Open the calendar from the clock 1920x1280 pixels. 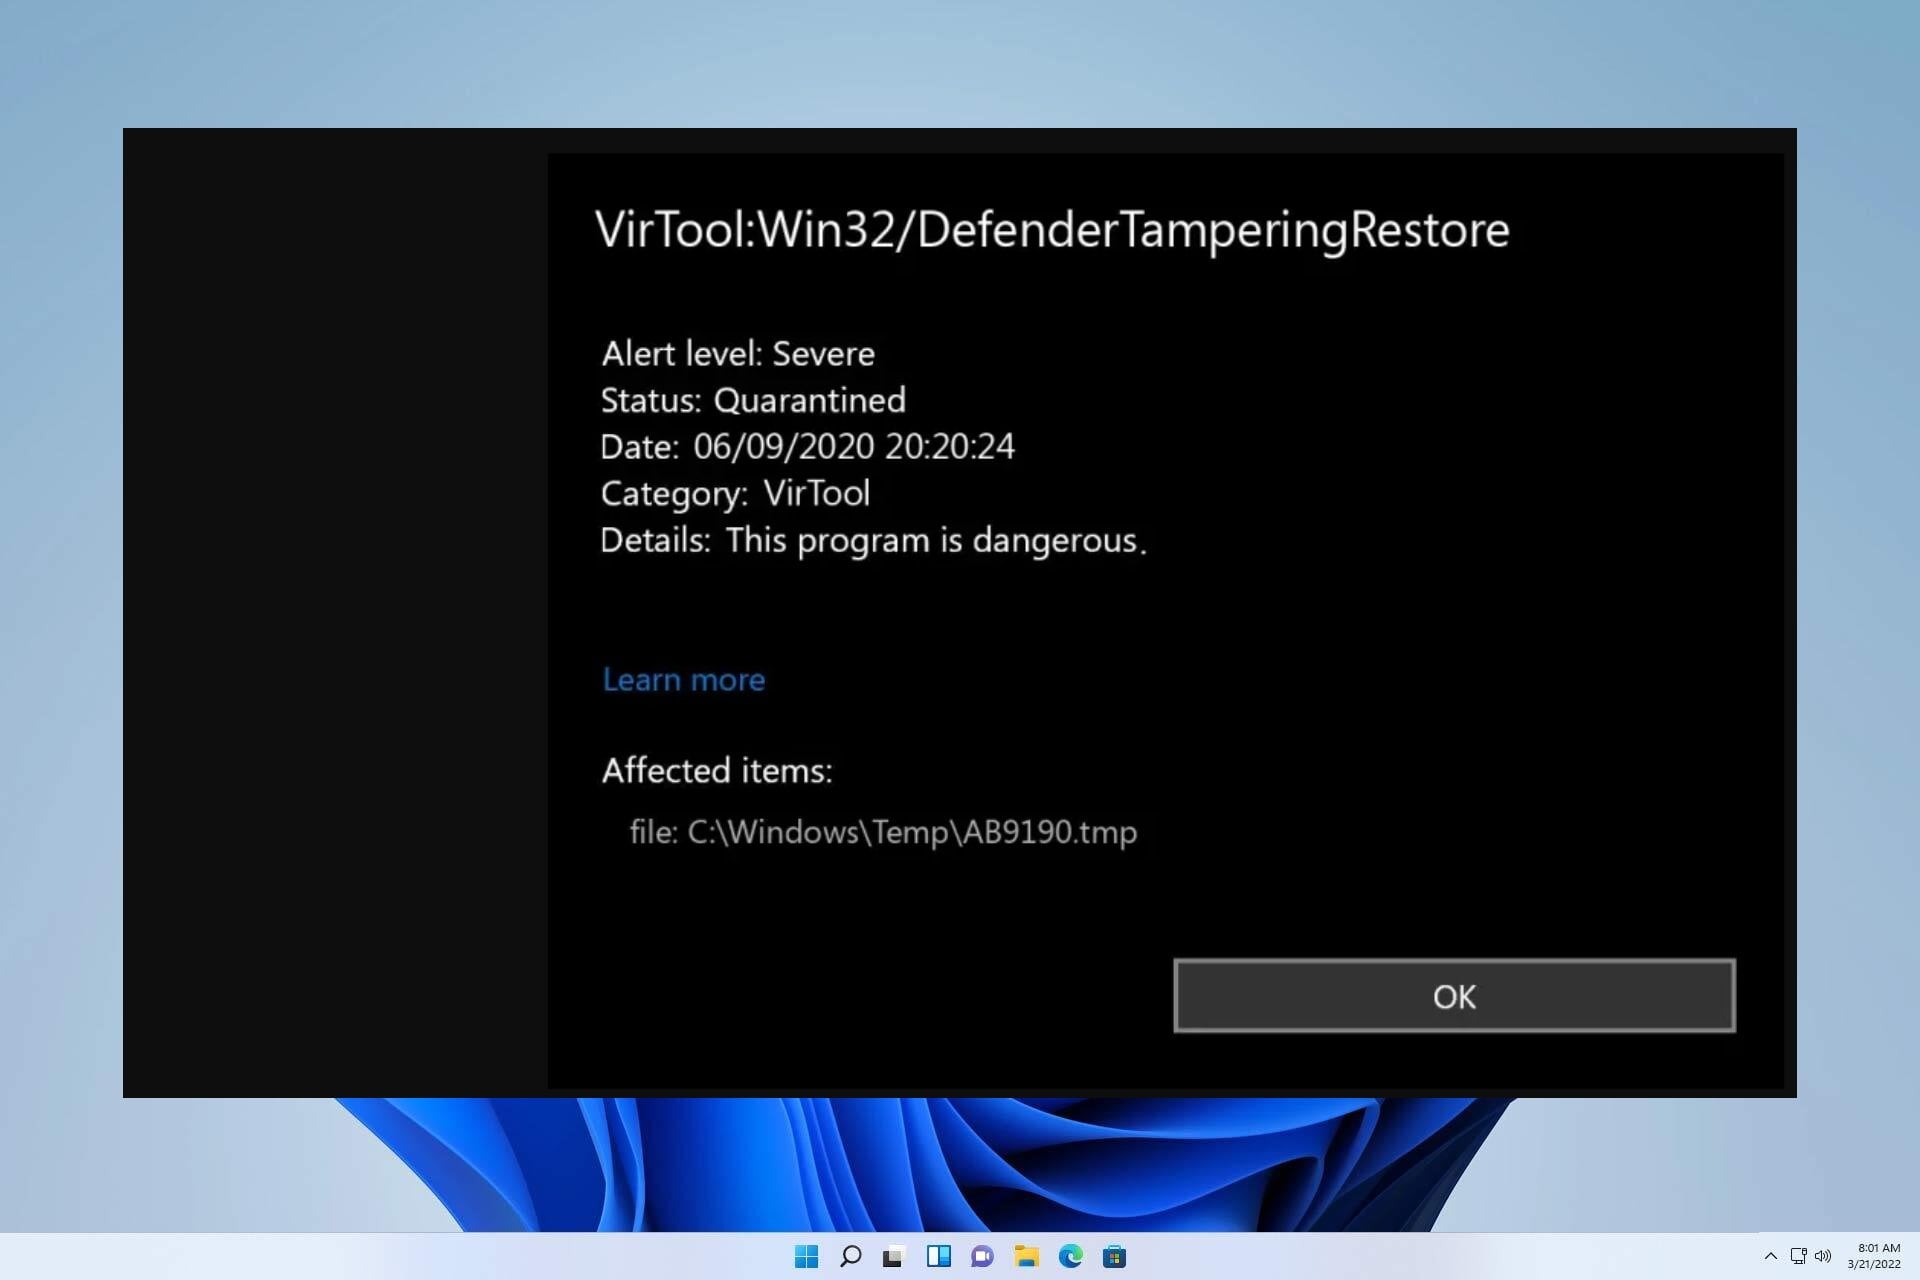1876,1256
